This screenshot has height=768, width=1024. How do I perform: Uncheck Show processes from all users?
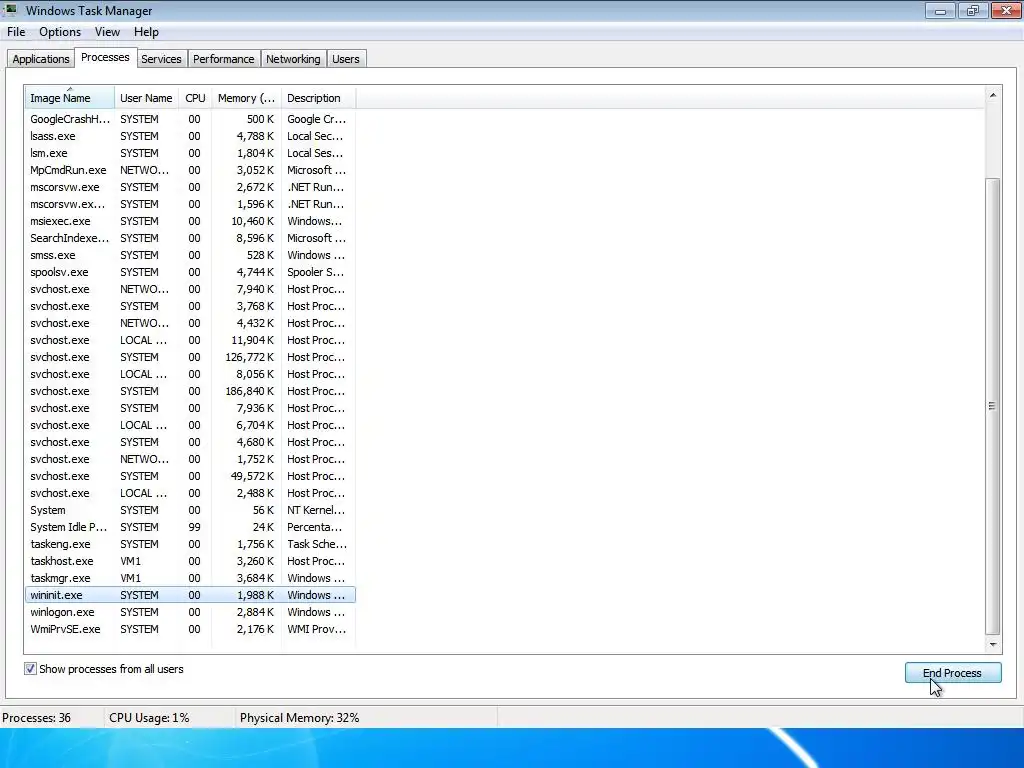tap(30, 669)
